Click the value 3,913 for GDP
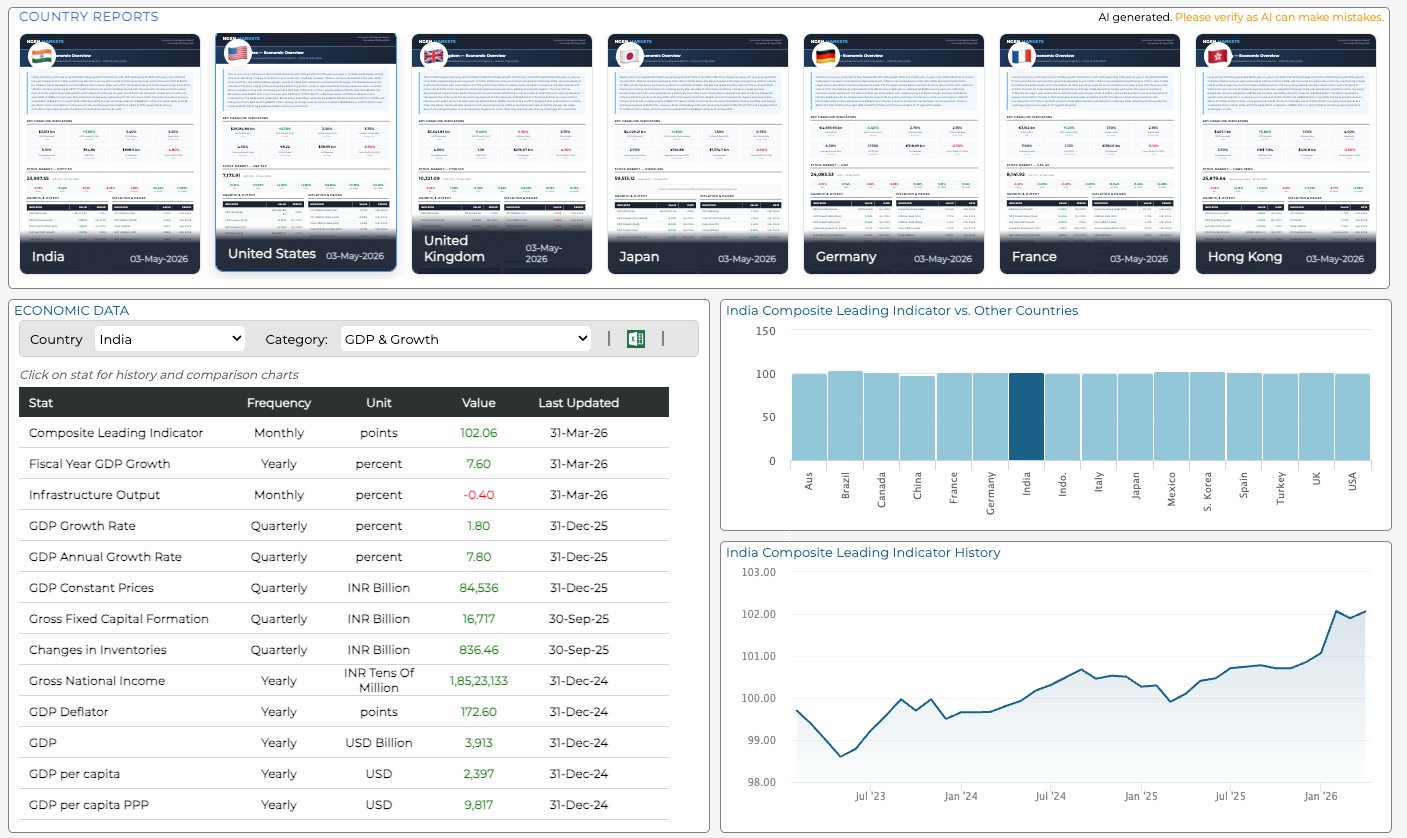 coord(478,743)
